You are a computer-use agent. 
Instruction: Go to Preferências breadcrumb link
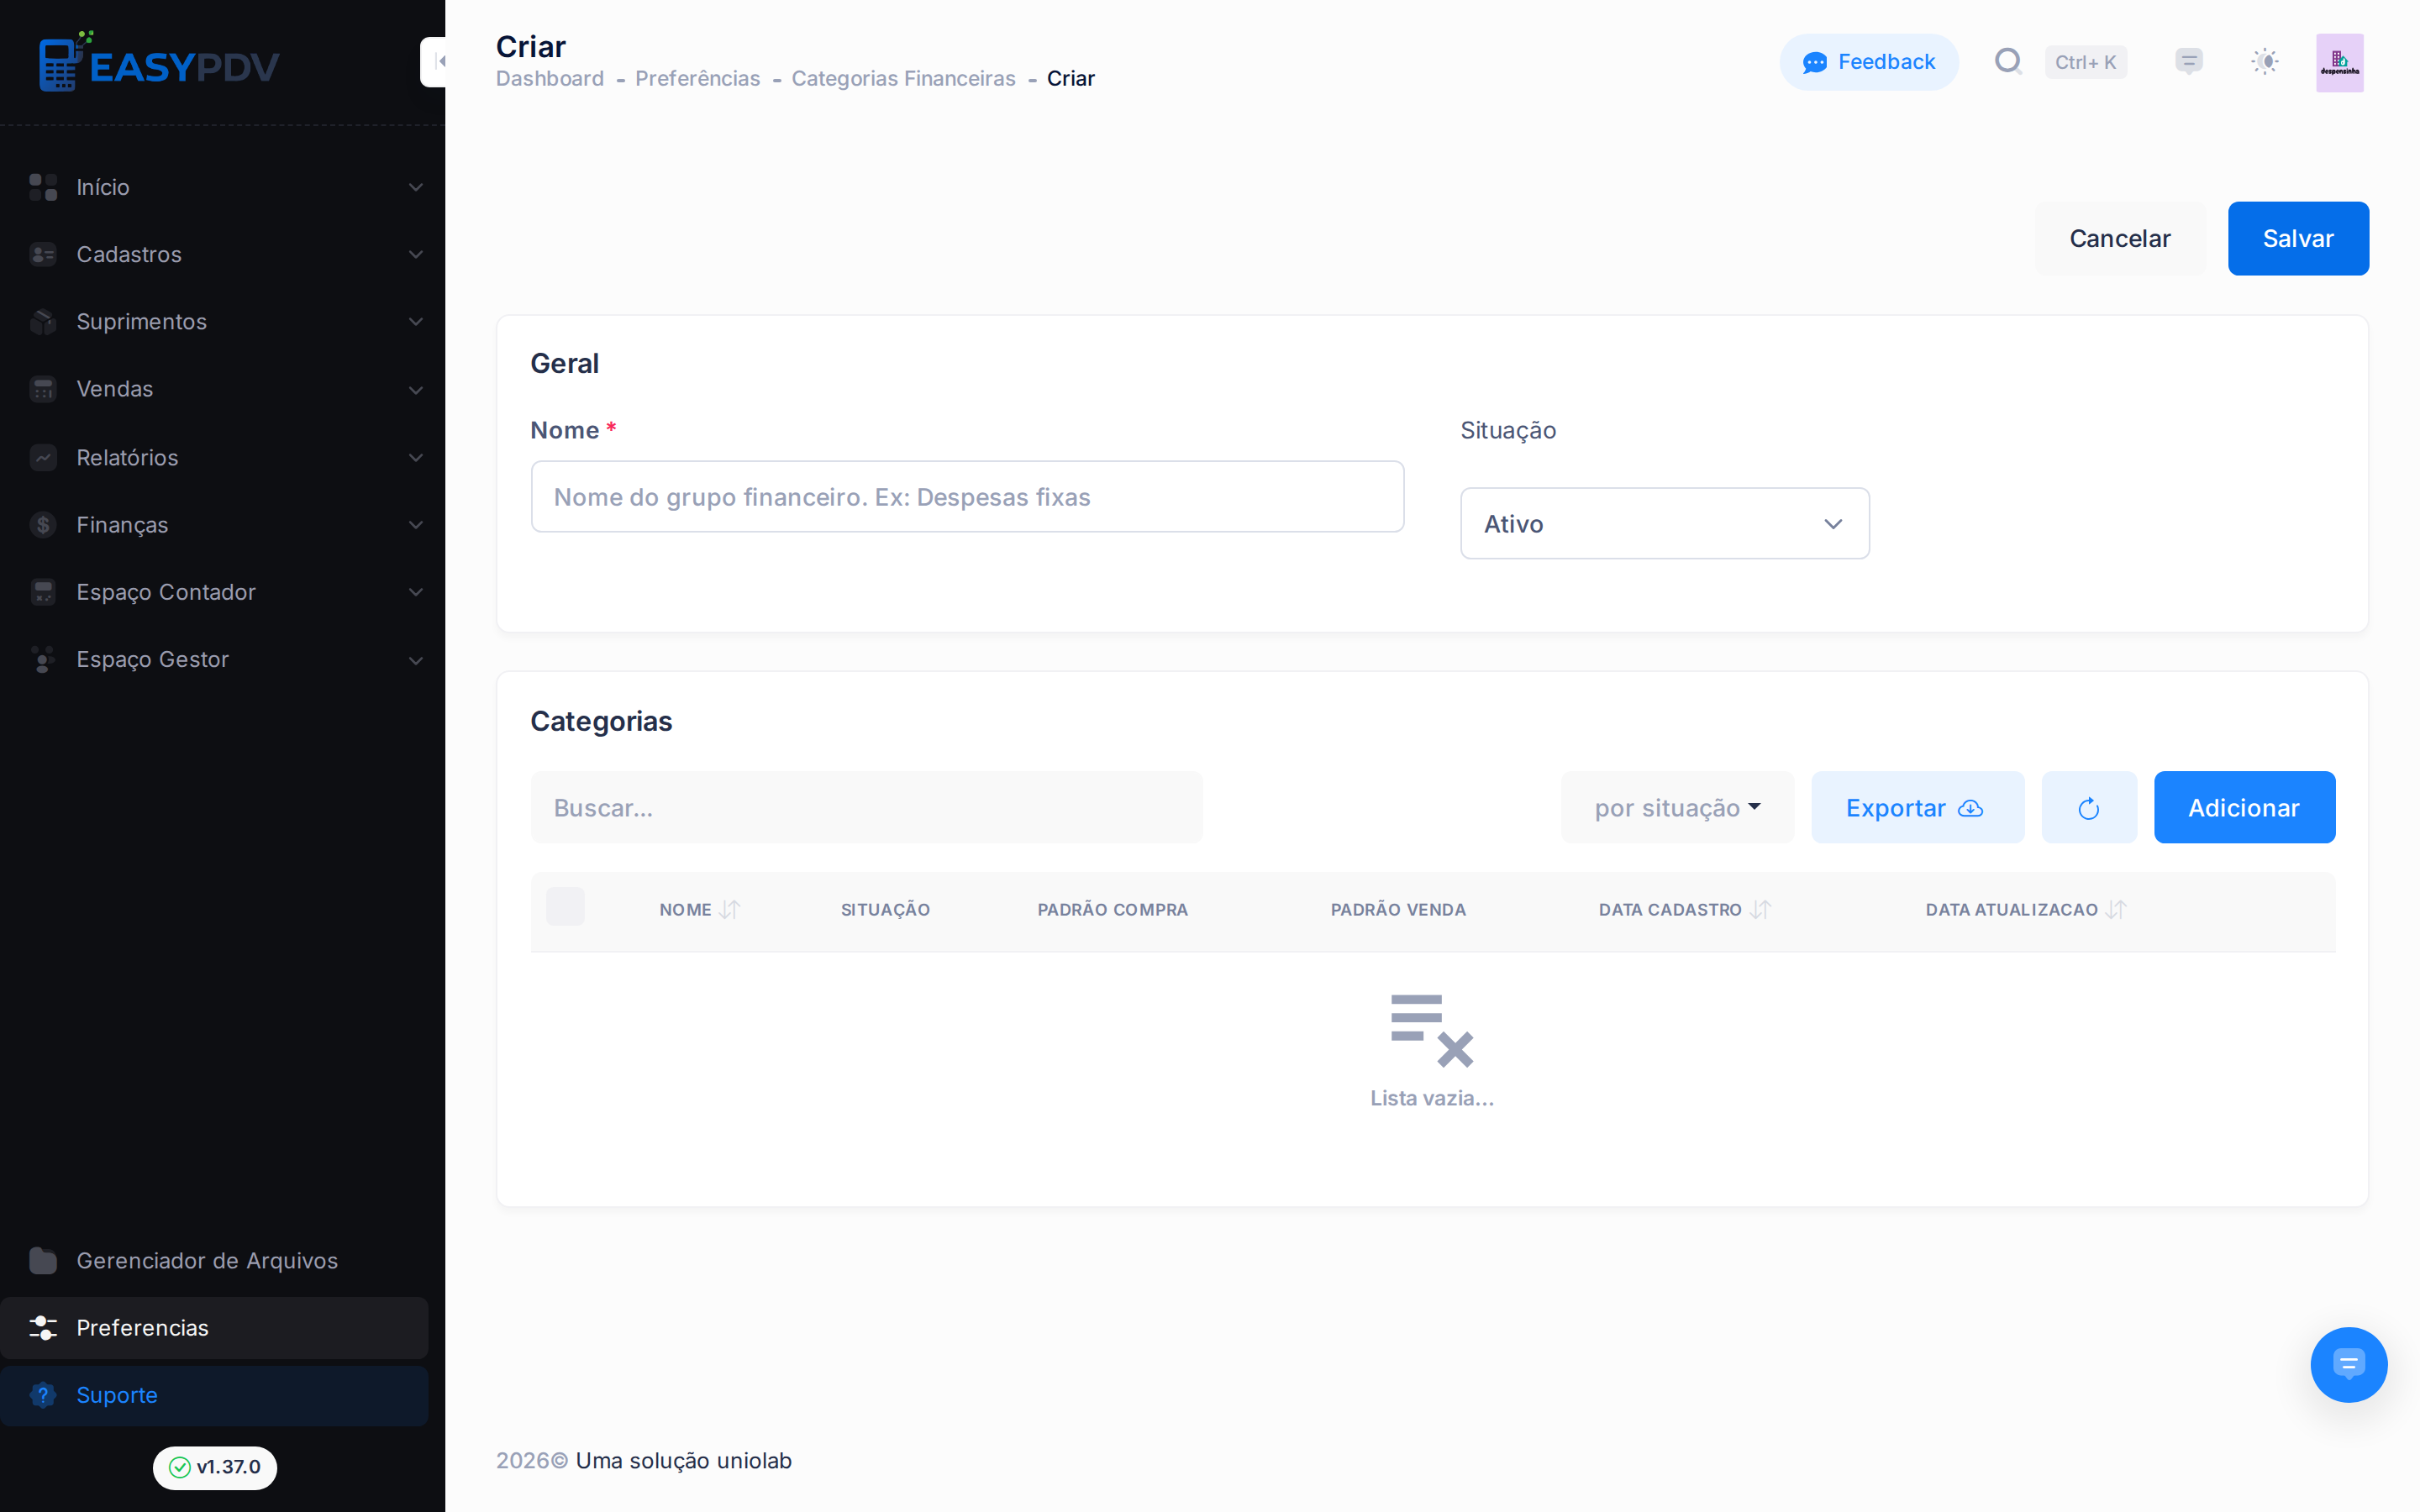(697, 78)
